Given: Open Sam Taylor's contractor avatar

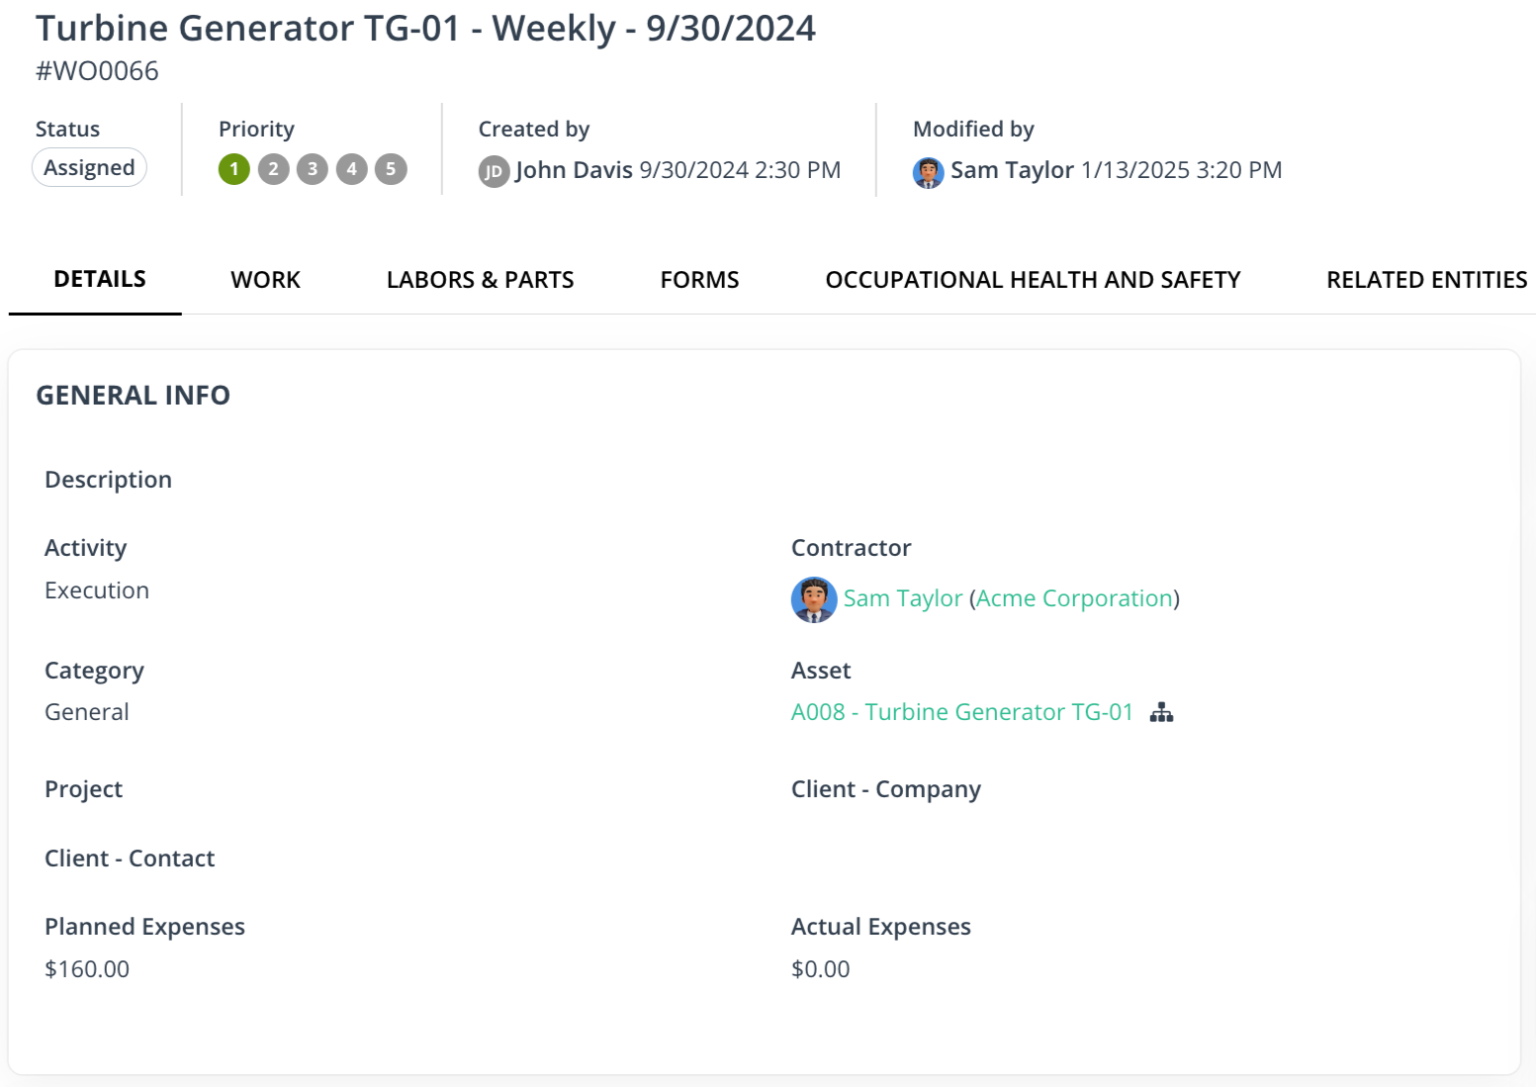Looking at the screenshot, I should pos(813,600).
